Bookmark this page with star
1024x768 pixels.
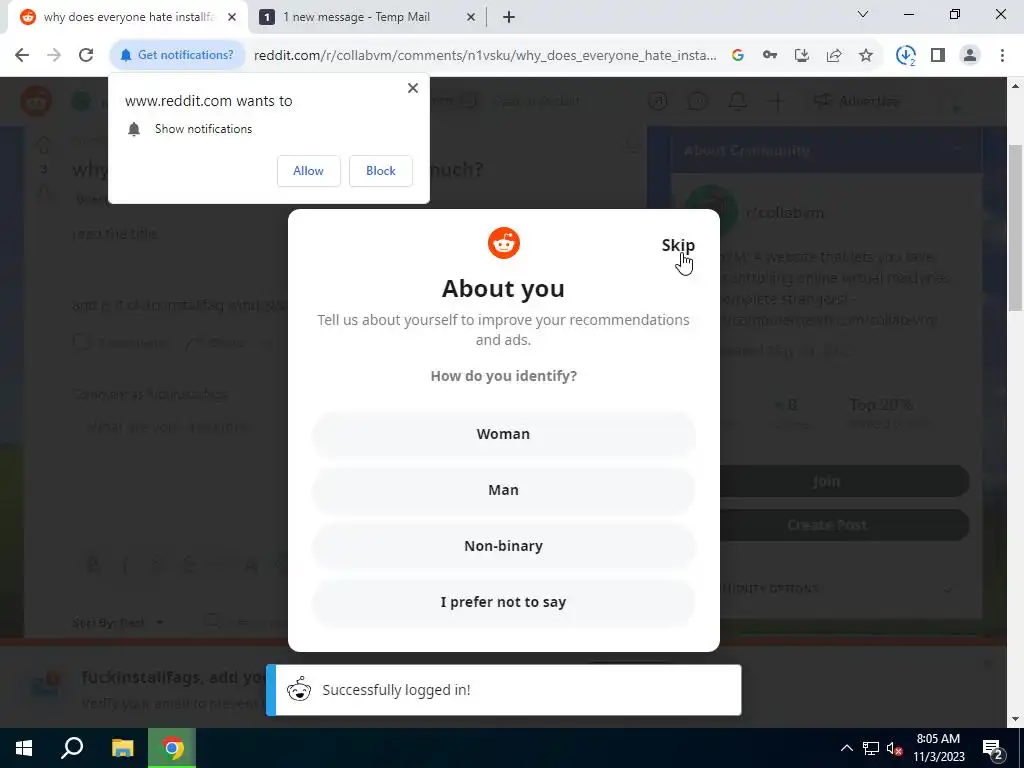coord(866,56)
